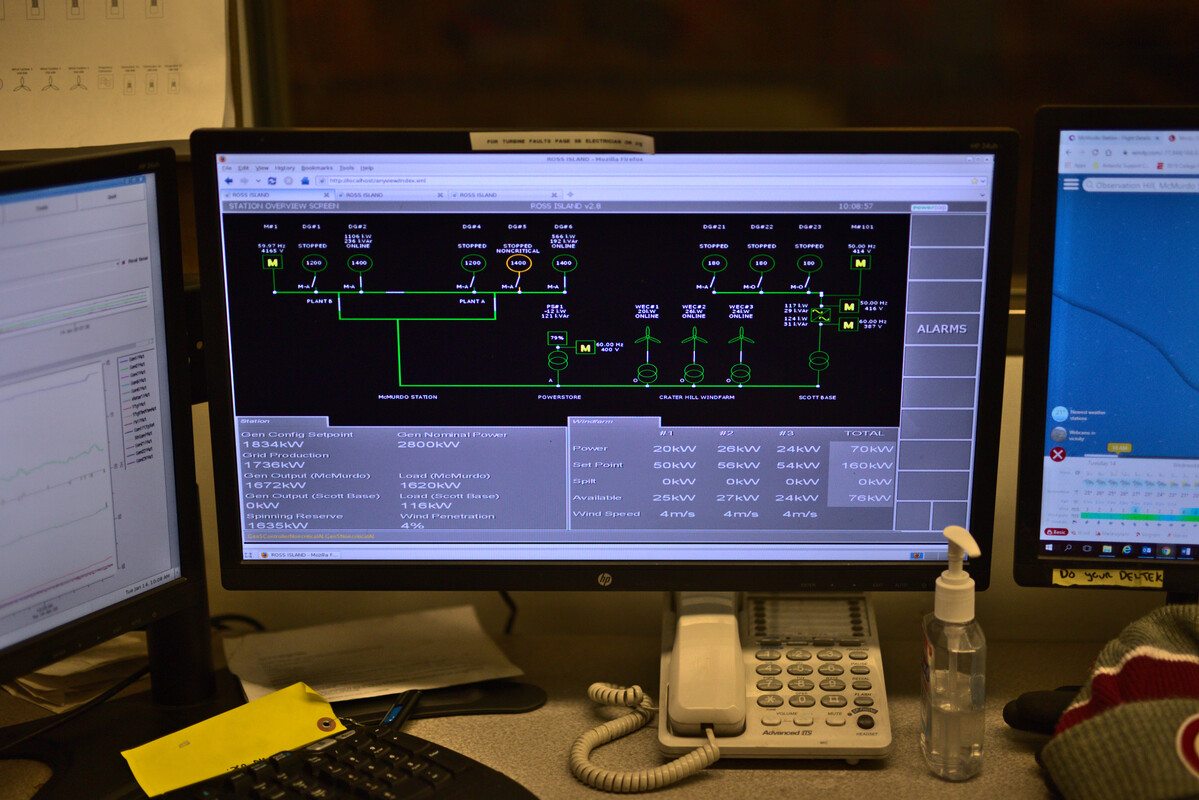Click the Firefox Back arrow button
1199x800 pixels.
[229, 181]
